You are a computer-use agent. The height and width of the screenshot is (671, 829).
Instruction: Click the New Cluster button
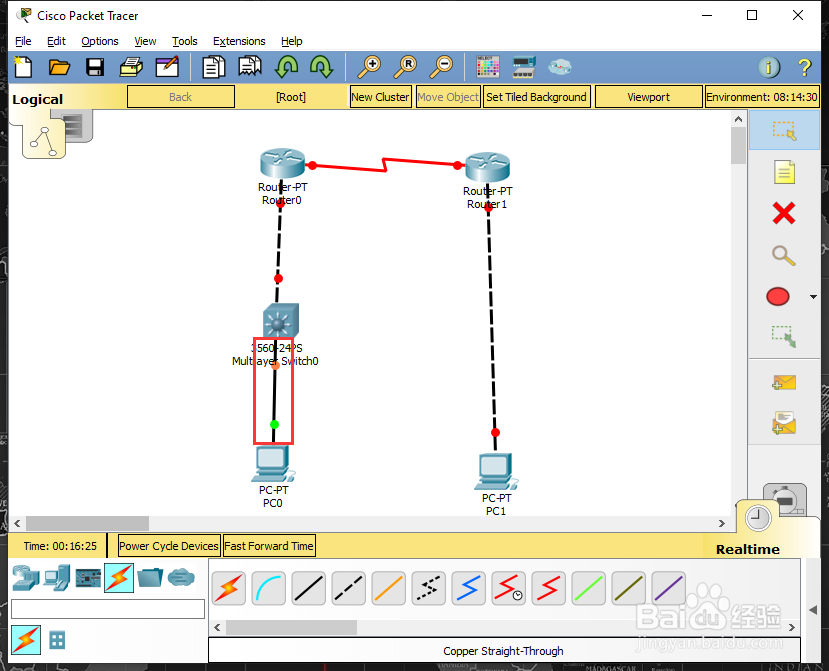(380, 97)
